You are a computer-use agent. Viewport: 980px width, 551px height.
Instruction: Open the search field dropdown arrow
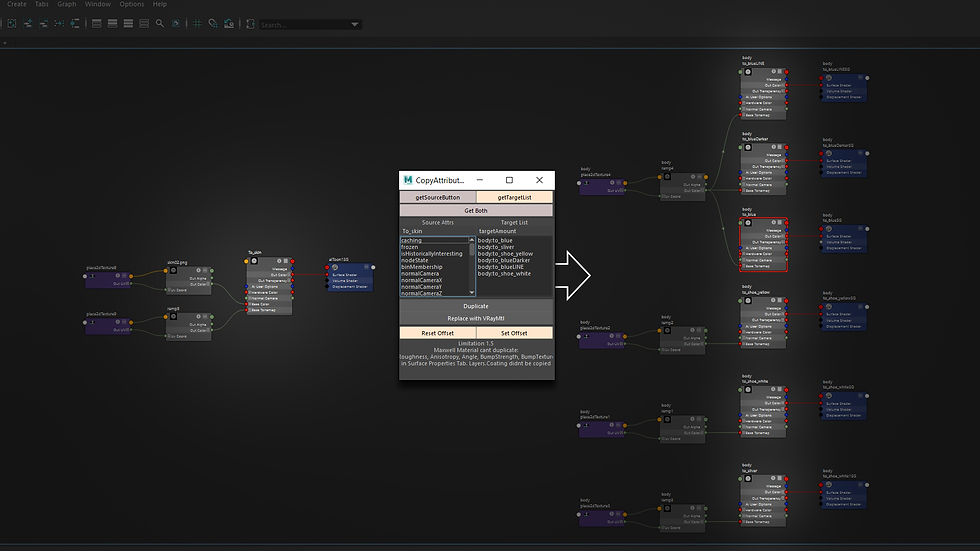[355, 24]
